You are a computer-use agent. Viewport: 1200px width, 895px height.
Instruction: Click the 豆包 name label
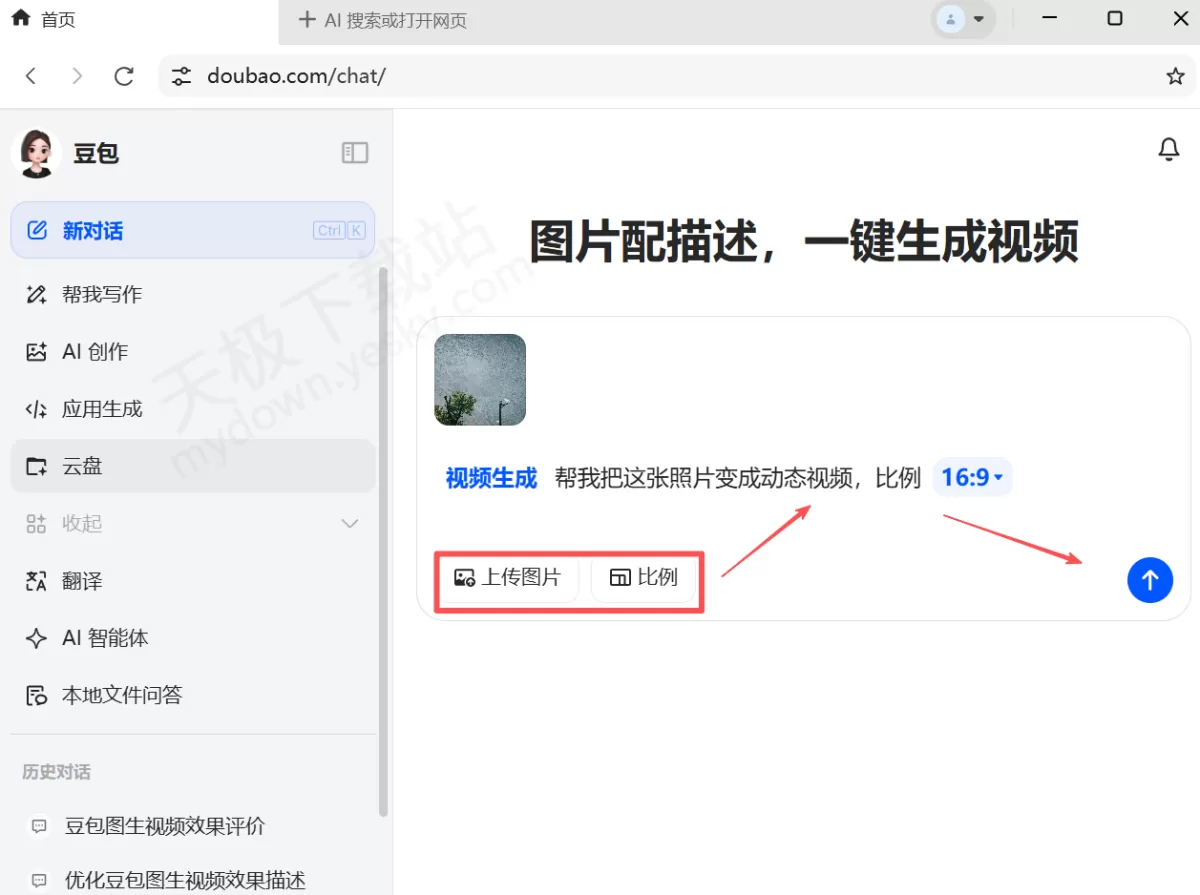[x=96, y=153]
